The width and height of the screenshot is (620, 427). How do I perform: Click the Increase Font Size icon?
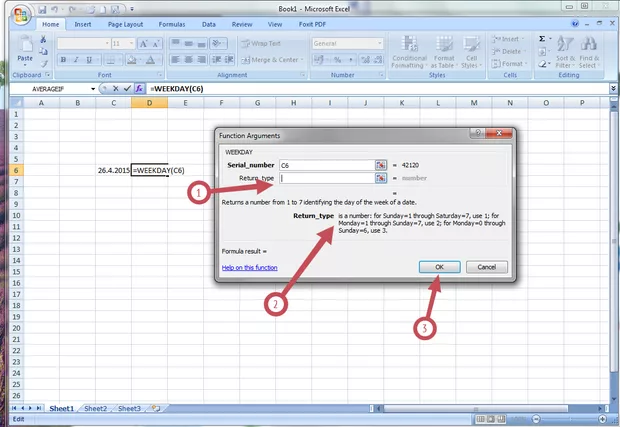pyautogui.click(x=144, y=43)
